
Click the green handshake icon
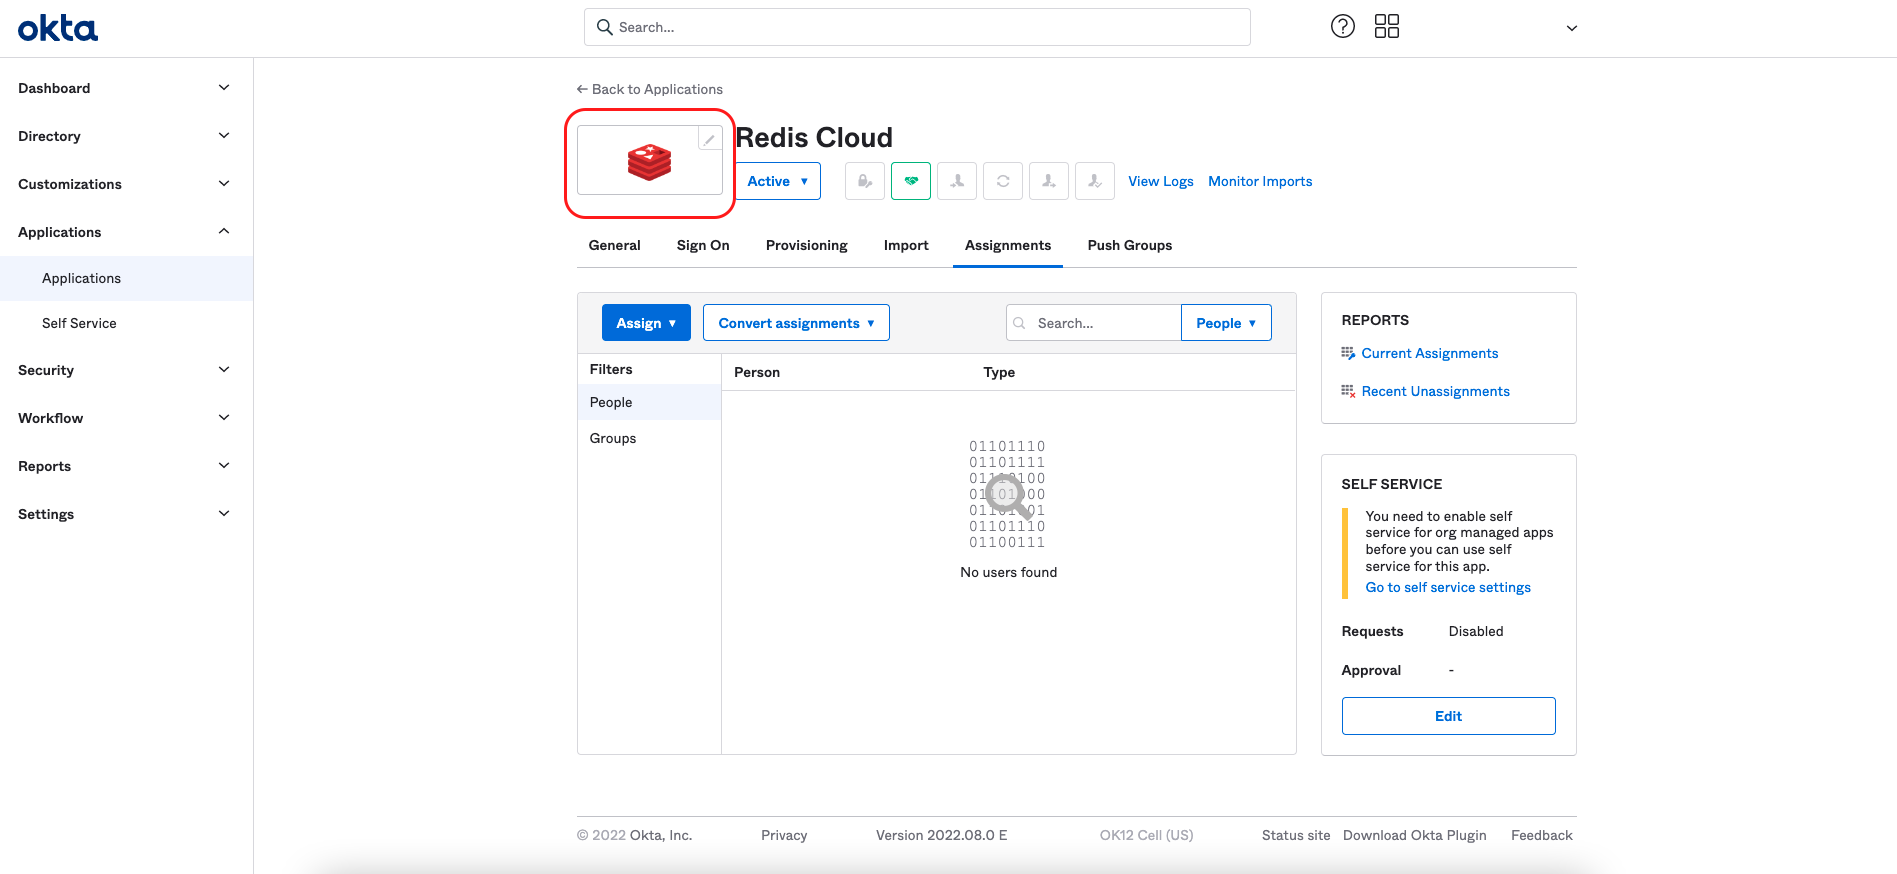point(910,181)
